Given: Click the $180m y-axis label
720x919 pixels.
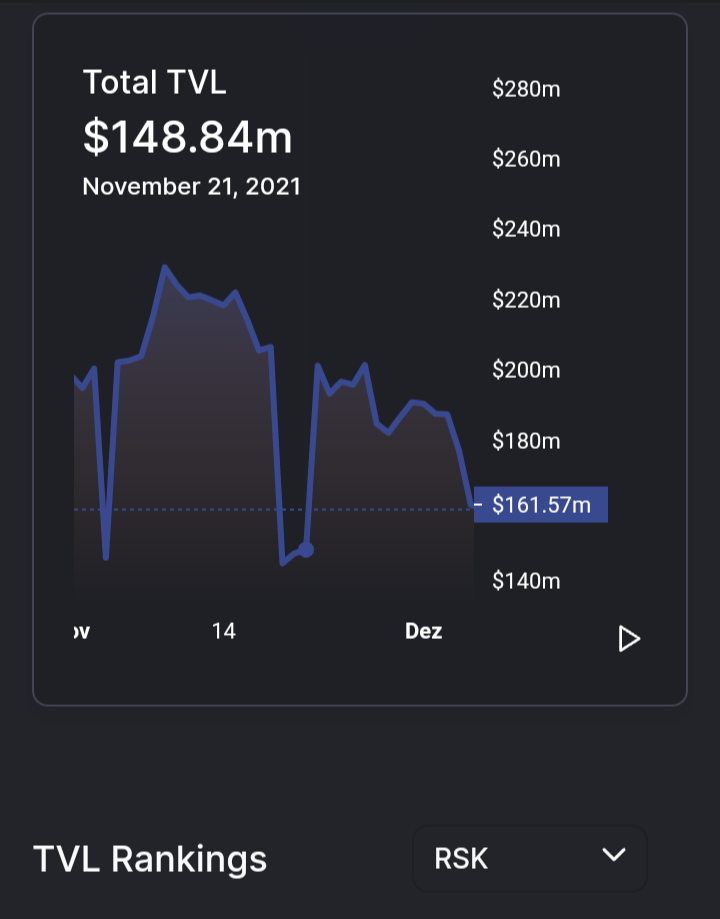Looking at the screenshot, I should [x=526, y=441].
